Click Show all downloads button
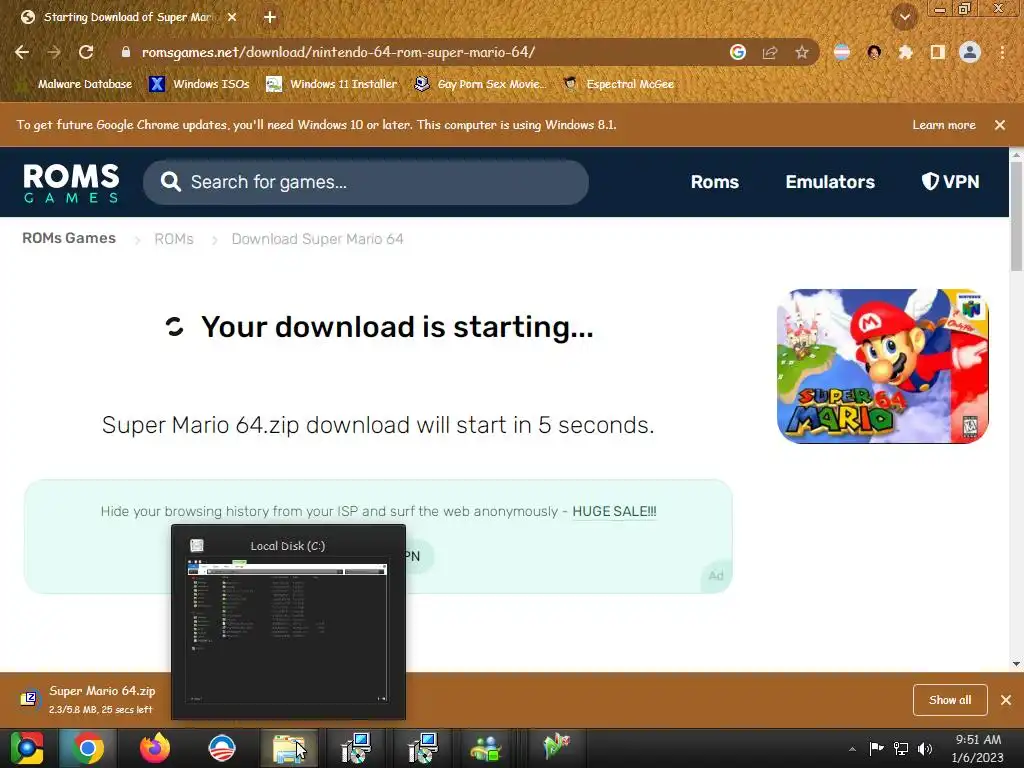 point(950,700)
